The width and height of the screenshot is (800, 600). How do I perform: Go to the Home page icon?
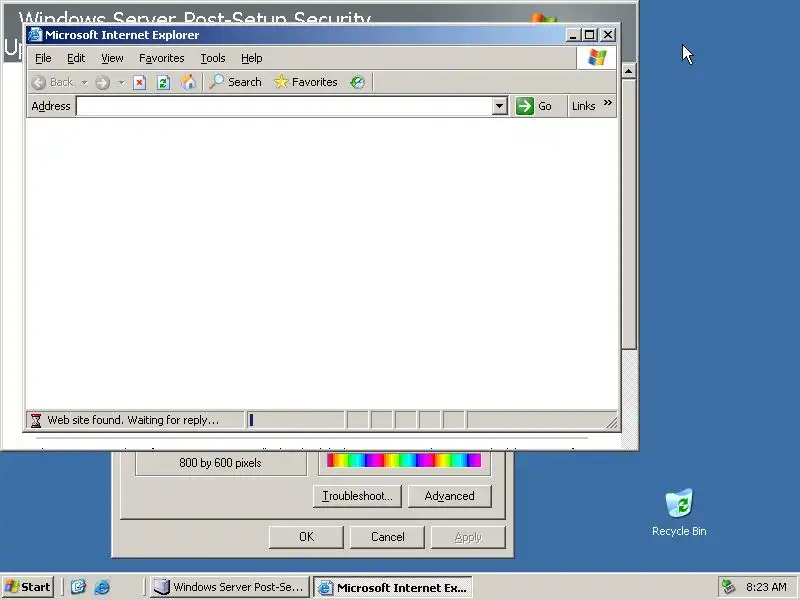click(188, 82)
